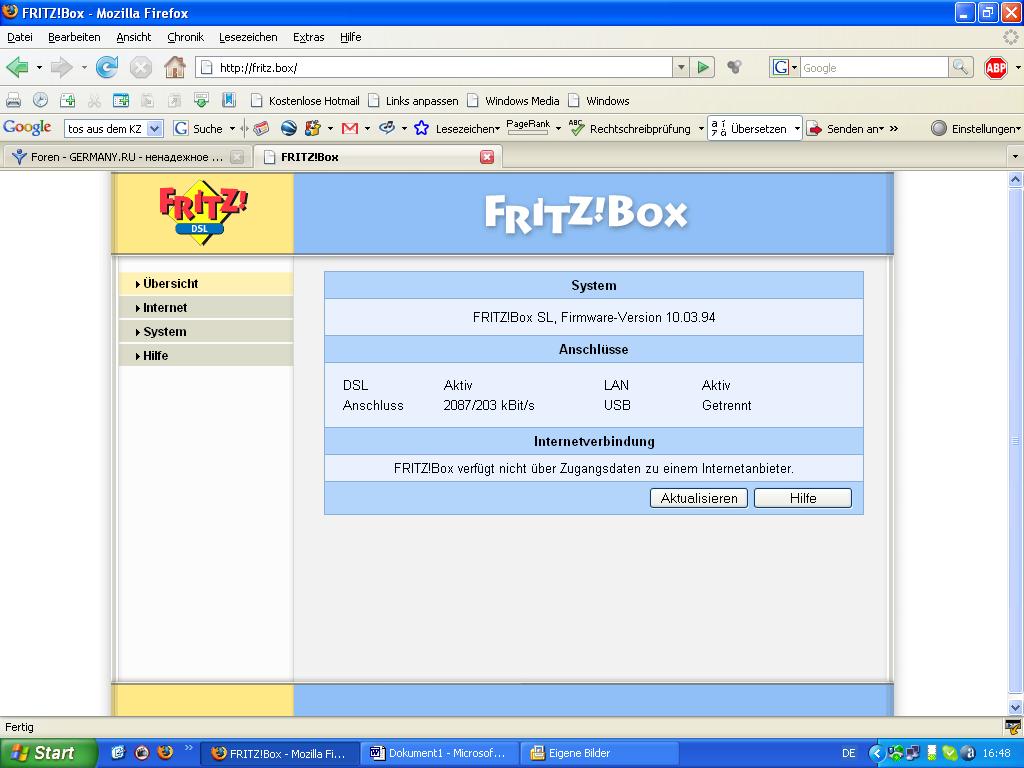
Task: Show more Google toolbar items chevron
Action: [894, 129]
